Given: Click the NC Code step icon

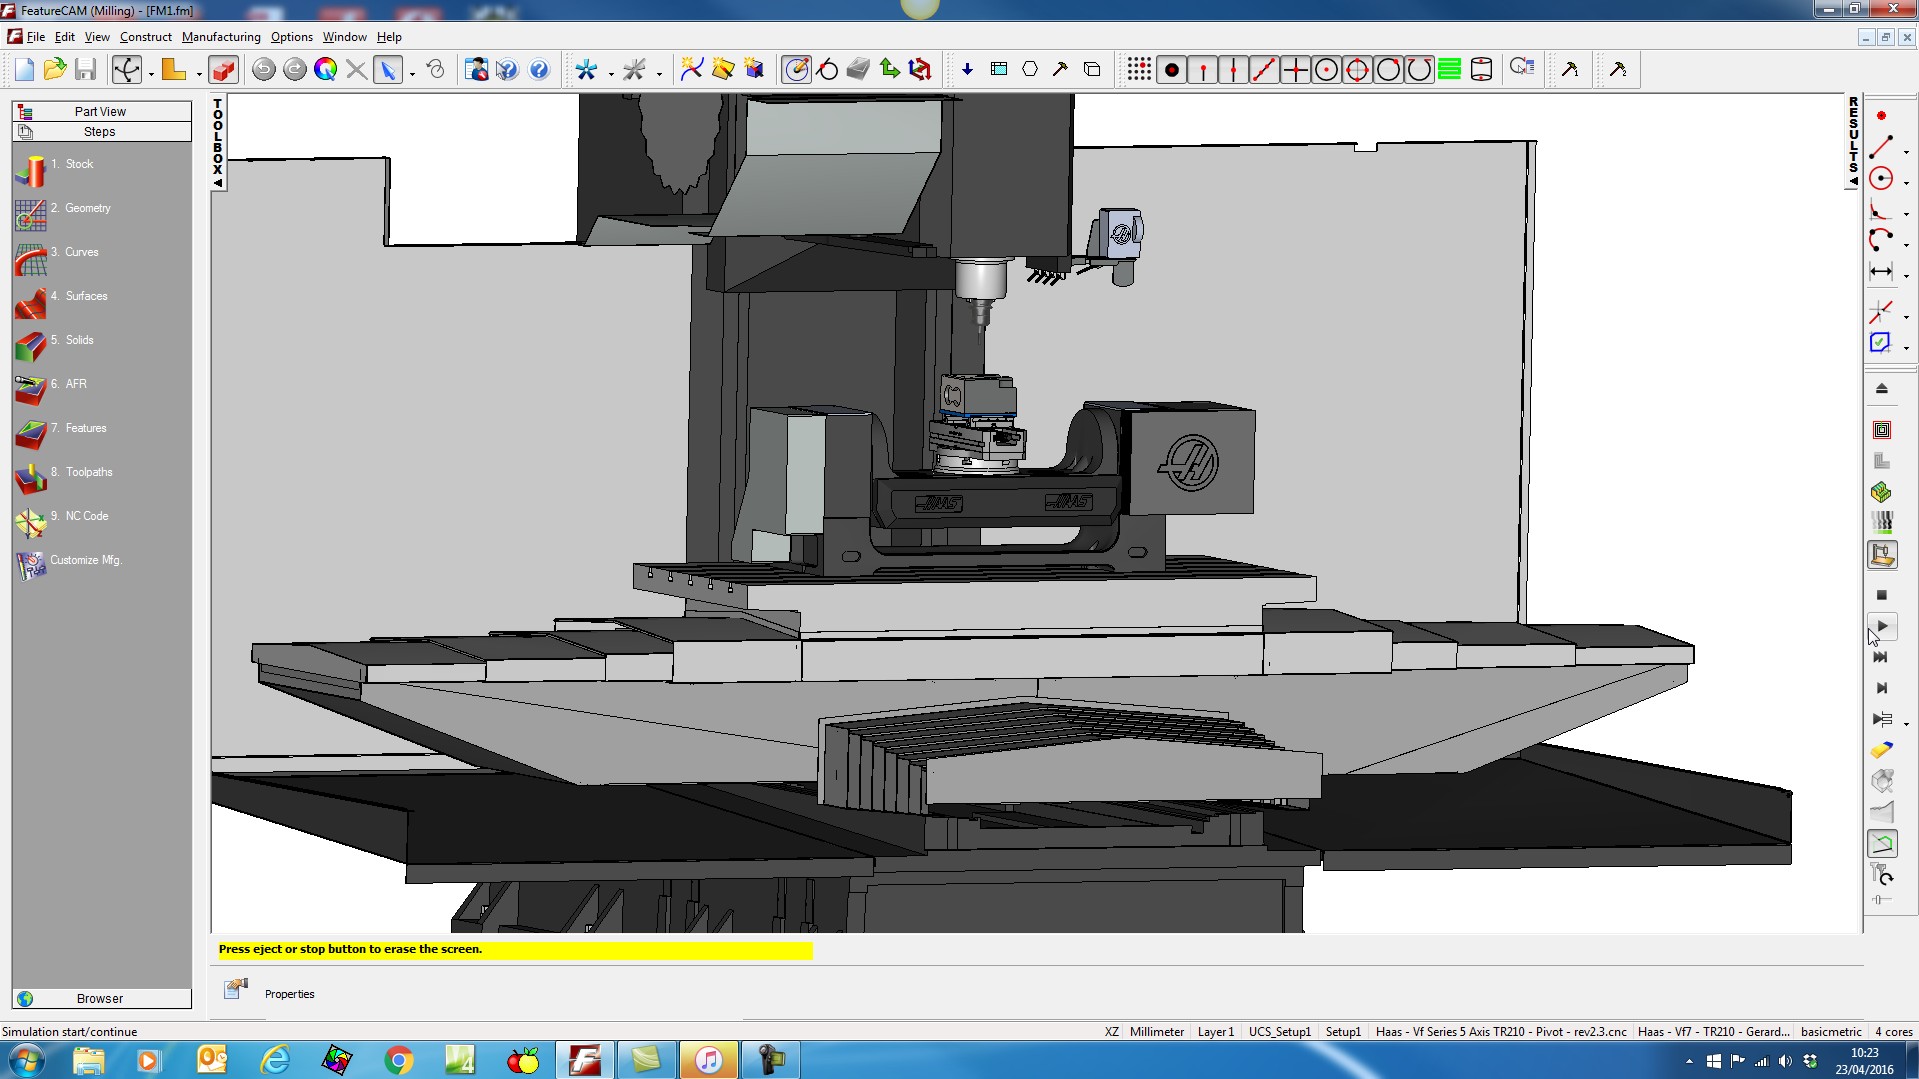Looking at the screenshot, I should click(31, 522).
